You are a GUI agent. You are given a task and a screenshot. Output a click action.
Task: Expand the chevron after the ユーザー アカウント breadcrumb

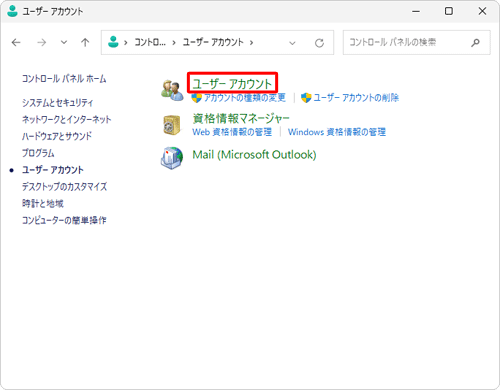pyautogui.click(x=251, y=43)
